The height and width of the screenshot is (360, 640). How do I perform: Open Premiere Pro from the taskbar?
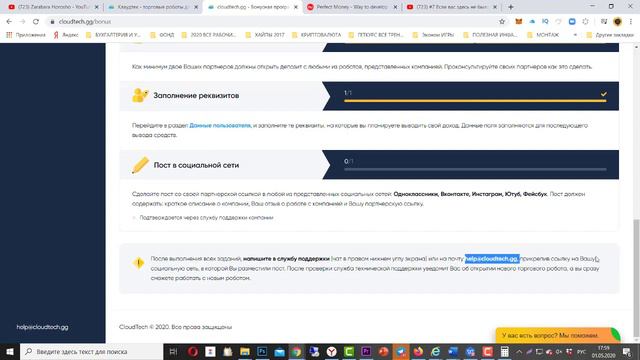(x=366, y=351)
